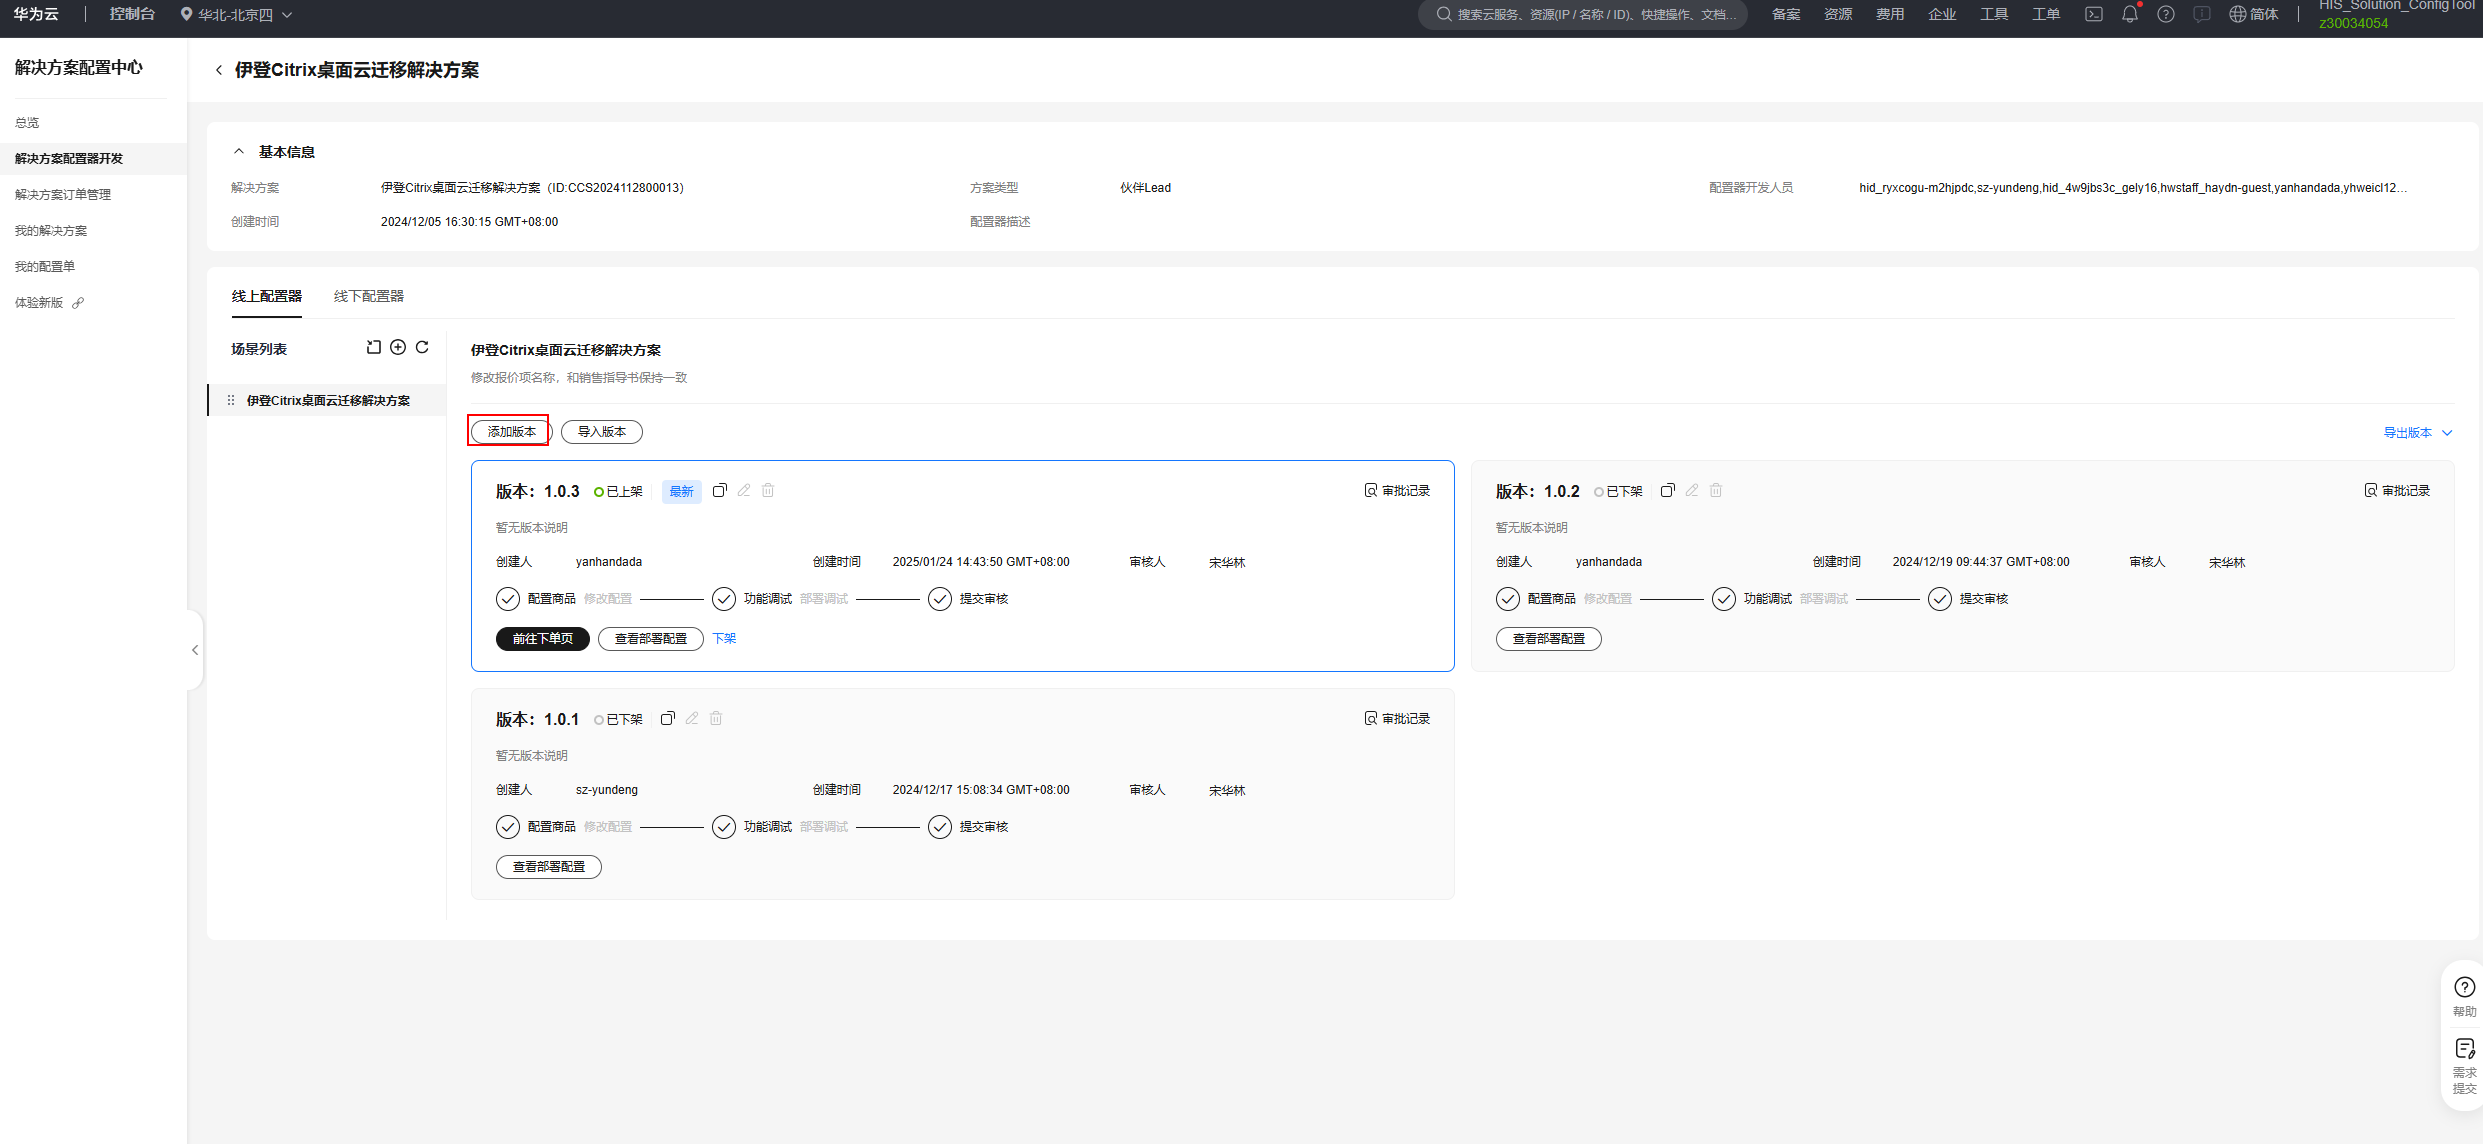Screen dimensions: 2483x1144
Task: Open 审批记录 for version 1.0.3
Action: coord(1397,490)
